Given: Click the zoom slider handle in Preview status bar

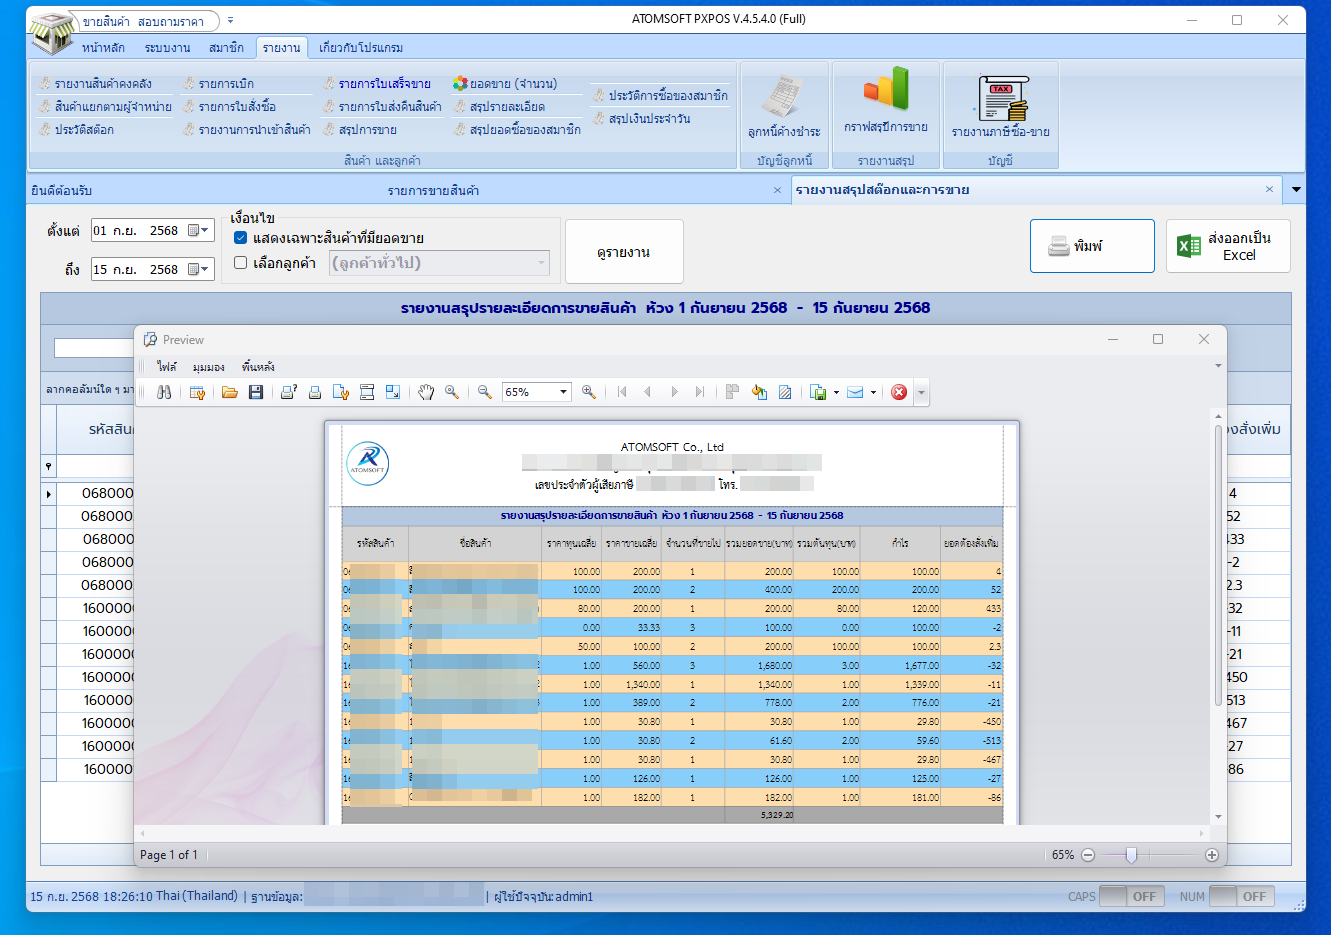Looking at the screenshot, I should (1131, 855).
